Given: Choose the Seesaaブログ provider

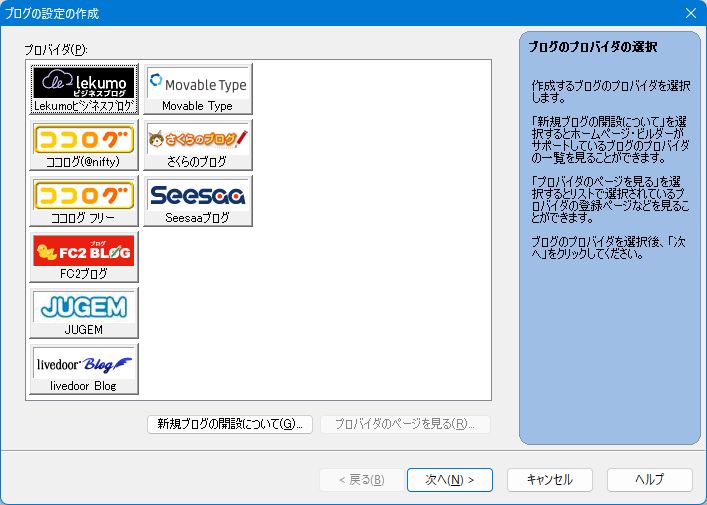Looking at the screenshot, I should pyautogui.click(x=197, y=201).
